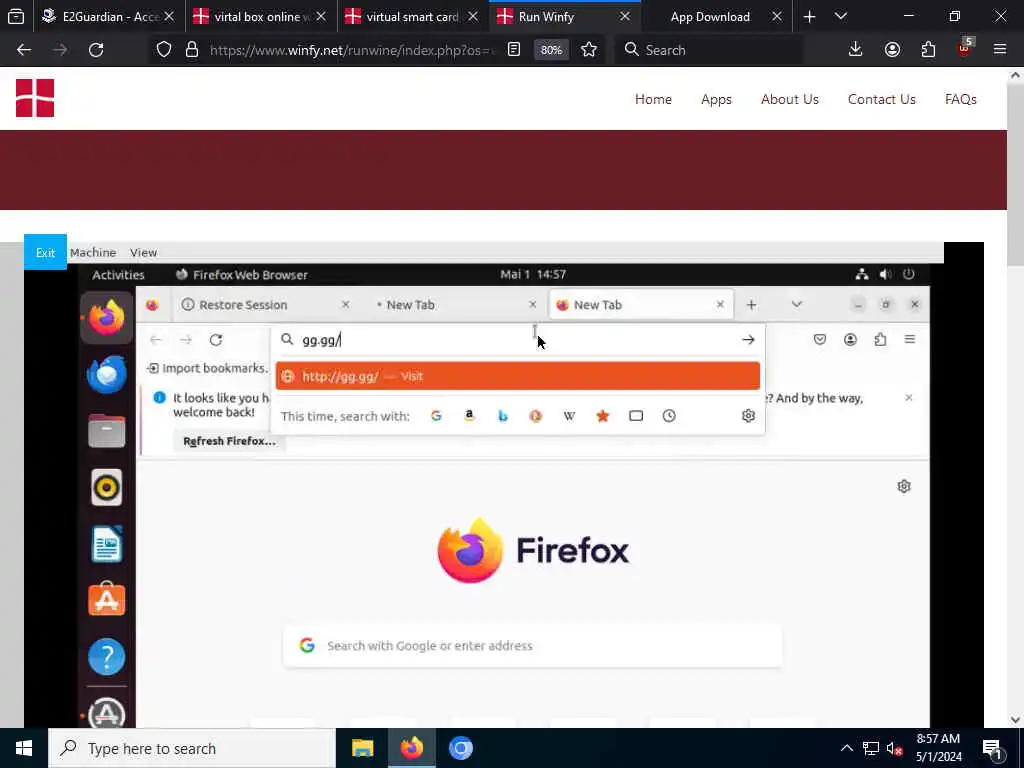Click the outer Firefox back arrow
Screen dimensions: 1024x768
click(24, 50)
